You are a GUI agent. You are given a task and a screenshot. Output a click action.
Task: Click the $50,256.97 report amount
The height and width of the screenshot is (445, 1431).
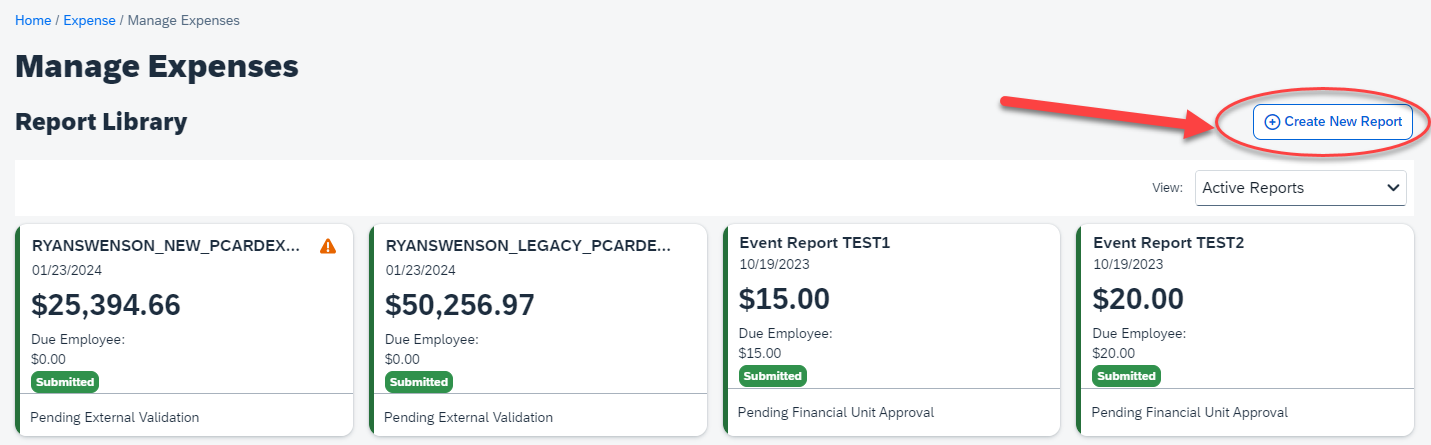pyautogui.click(x=460, y=305)
